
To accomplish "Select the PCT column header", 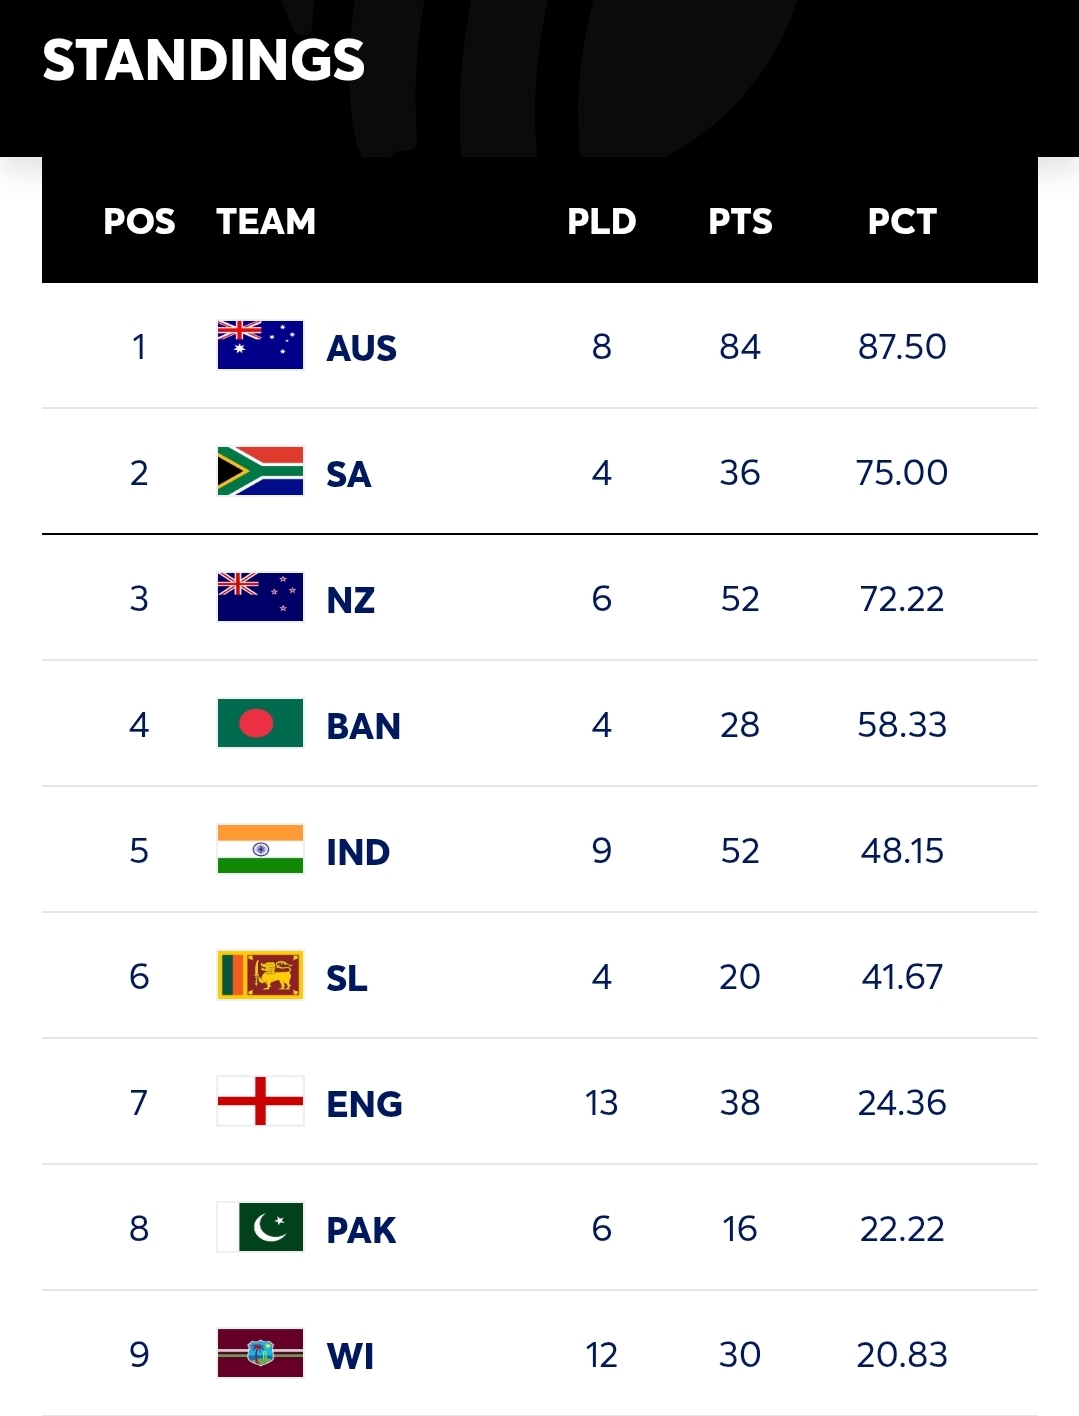I will [902, 221].
